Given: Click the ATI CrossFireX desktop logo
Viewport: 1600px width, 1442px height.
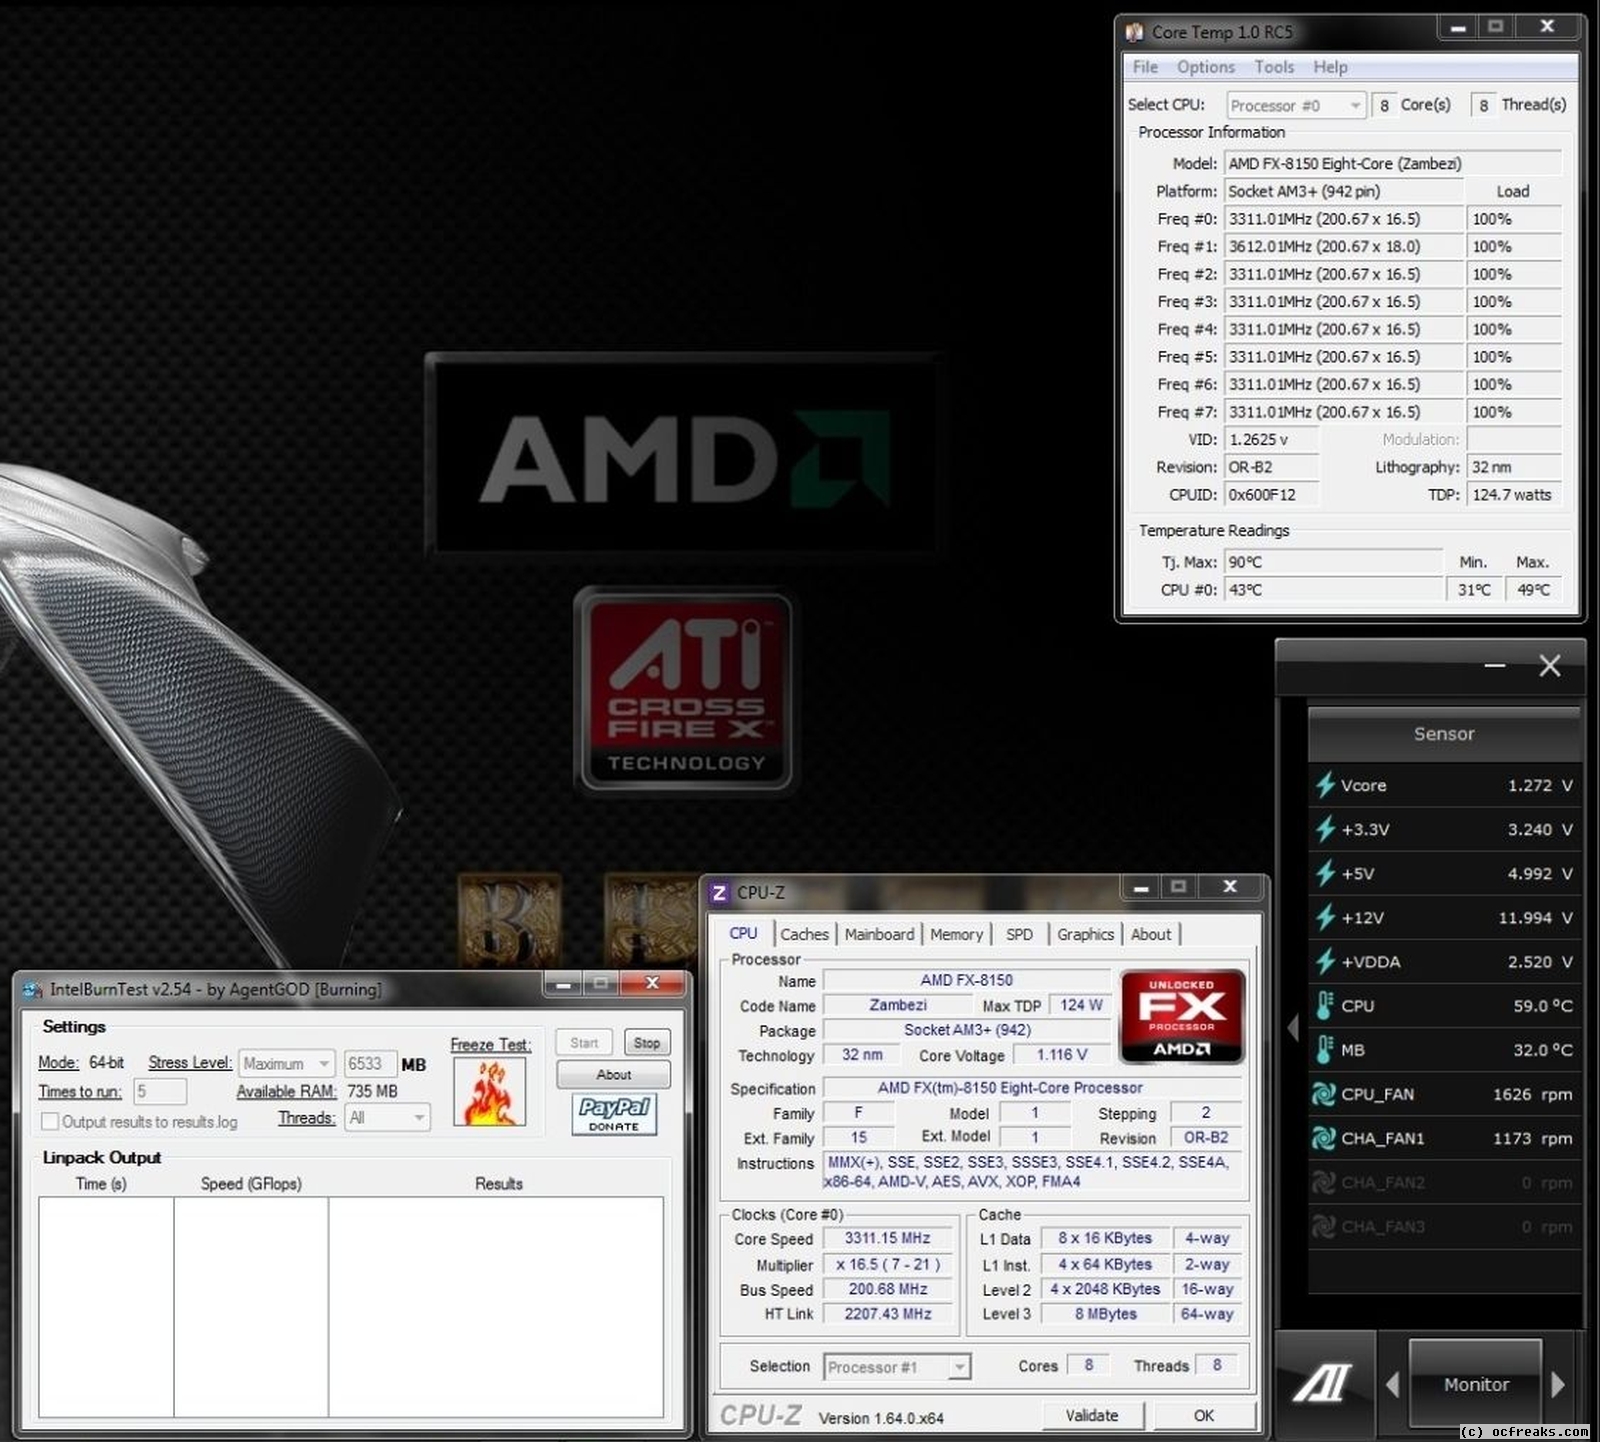Looking at the screenshot, I should coord(686,691).
